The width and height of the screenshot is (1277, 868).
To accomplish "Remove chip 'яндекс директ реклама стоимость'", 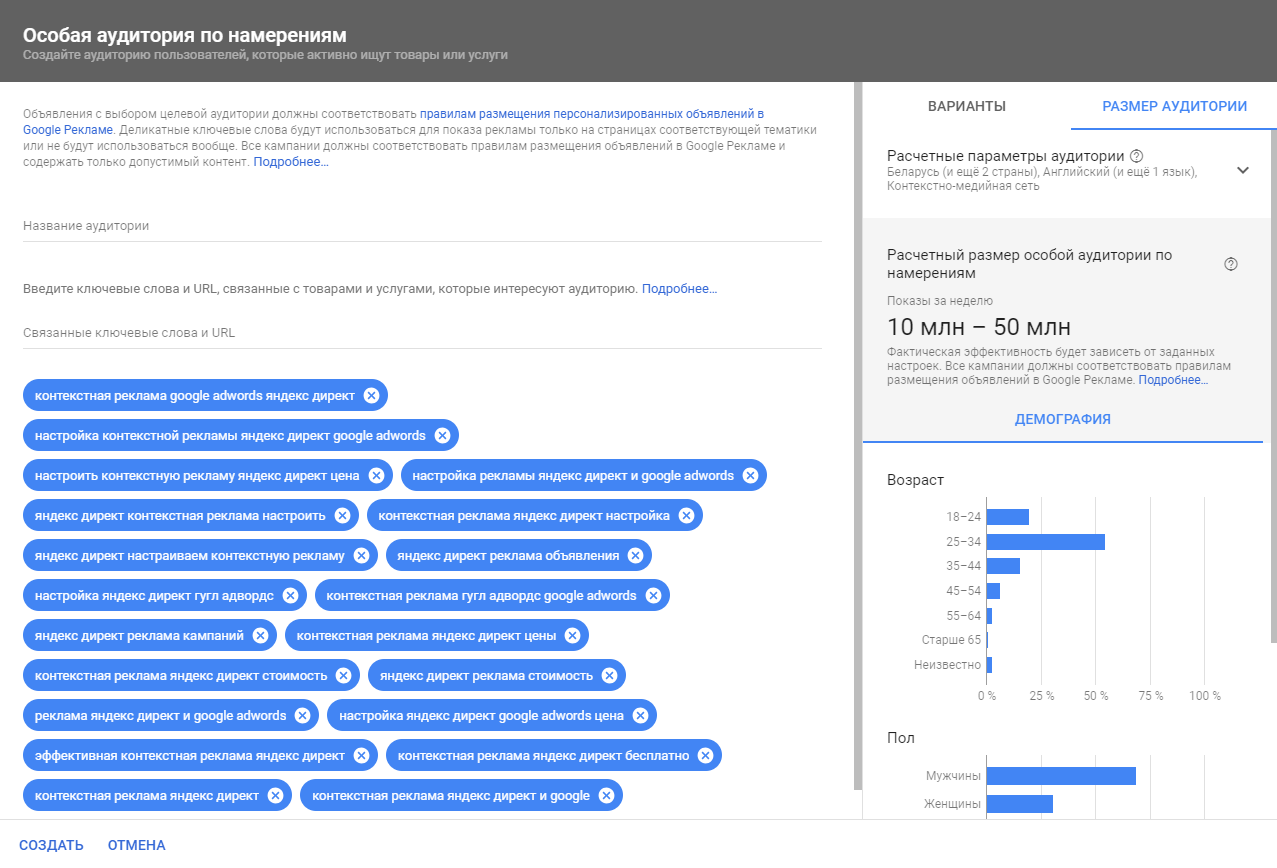I will coord(609,676).
